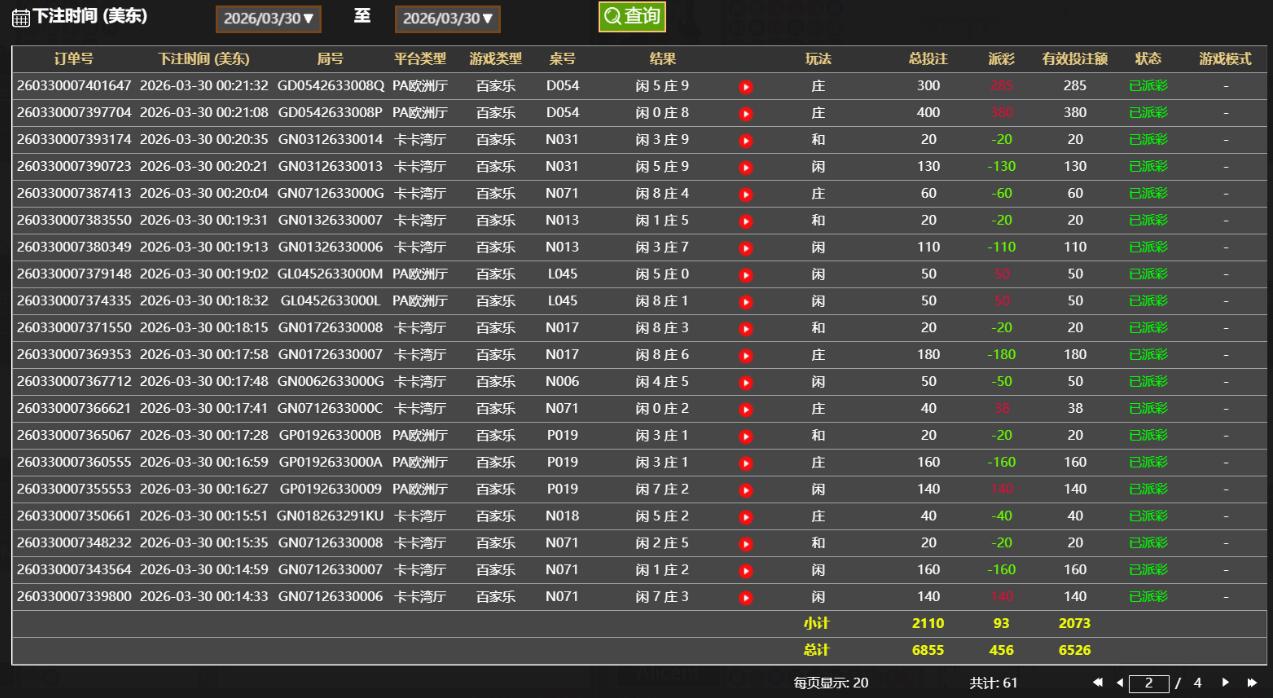The image size is (1273, 698).
Task: Click play icon for order 260330007350661
Action: pyautogui.click(x=745, y=517)
